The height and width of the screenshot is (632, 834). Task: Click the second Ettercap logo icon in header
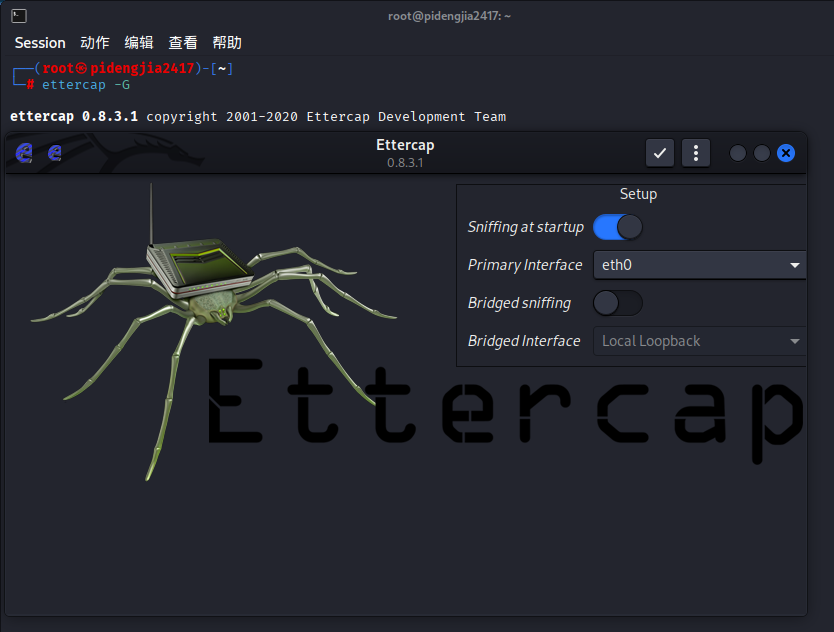(x=55, y=153)
